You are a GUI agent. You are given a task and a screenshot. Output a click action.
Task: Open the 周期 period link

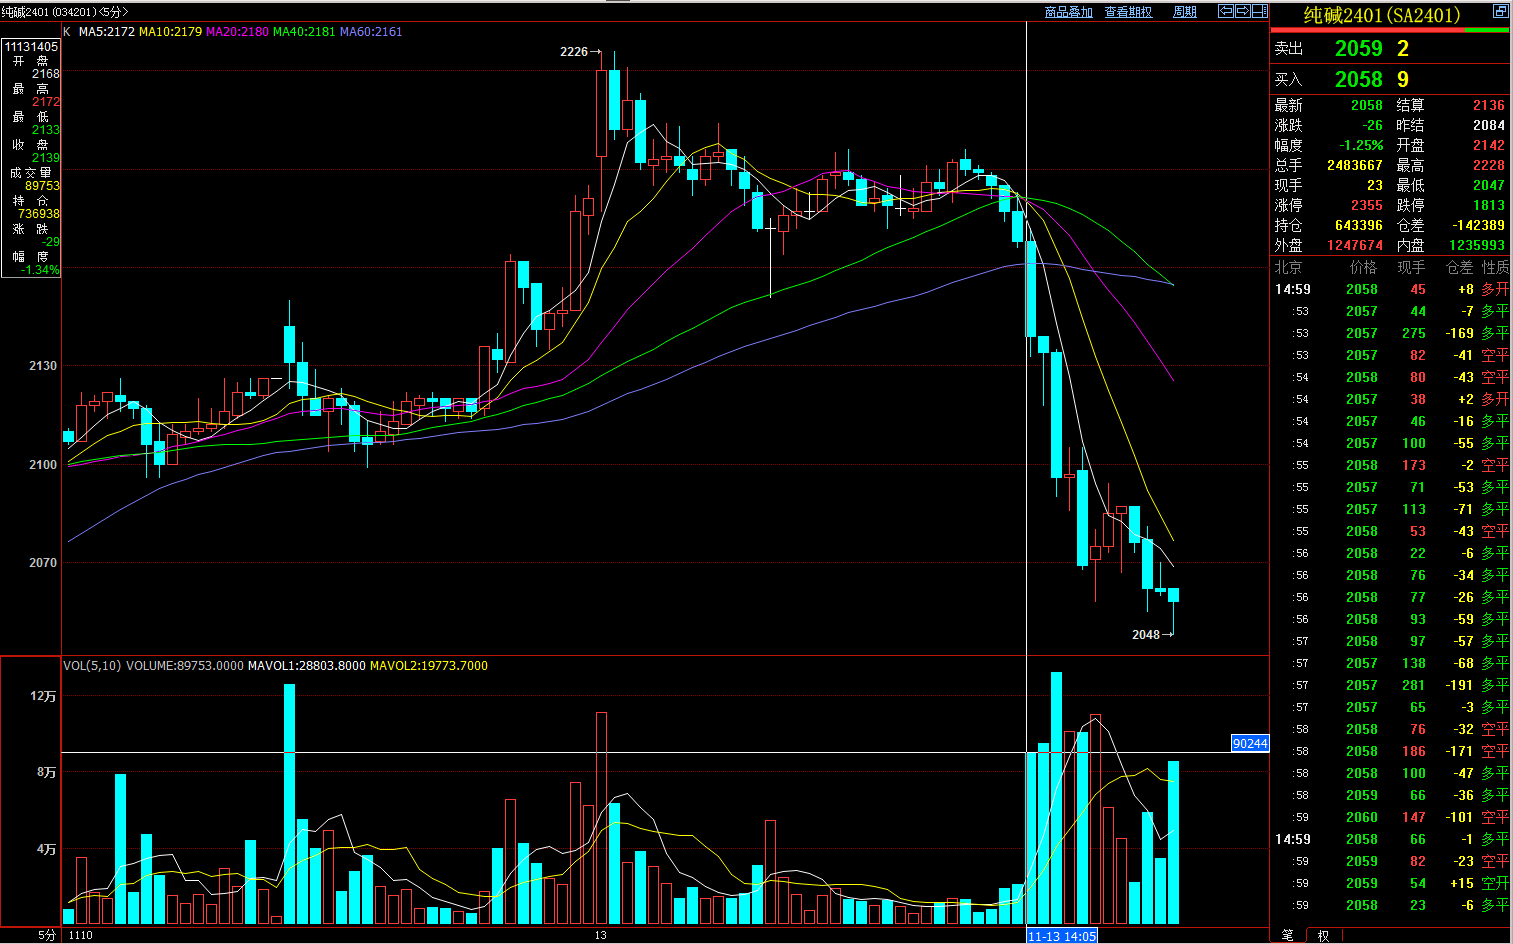1185,12
